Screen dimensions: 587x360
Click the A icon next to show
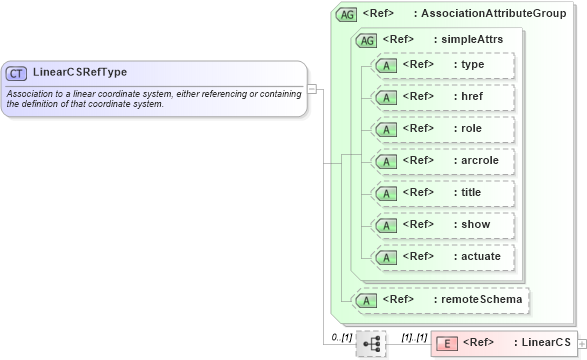click(386, 226)
